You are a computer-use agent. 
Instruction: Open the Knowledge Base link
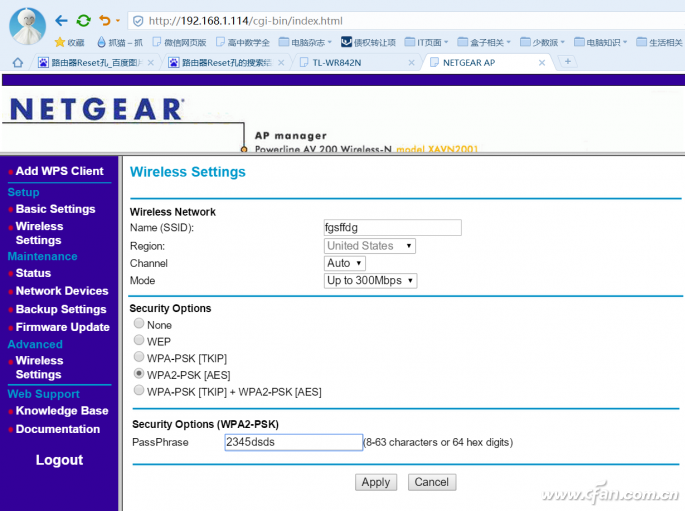(x=62, y=411)
